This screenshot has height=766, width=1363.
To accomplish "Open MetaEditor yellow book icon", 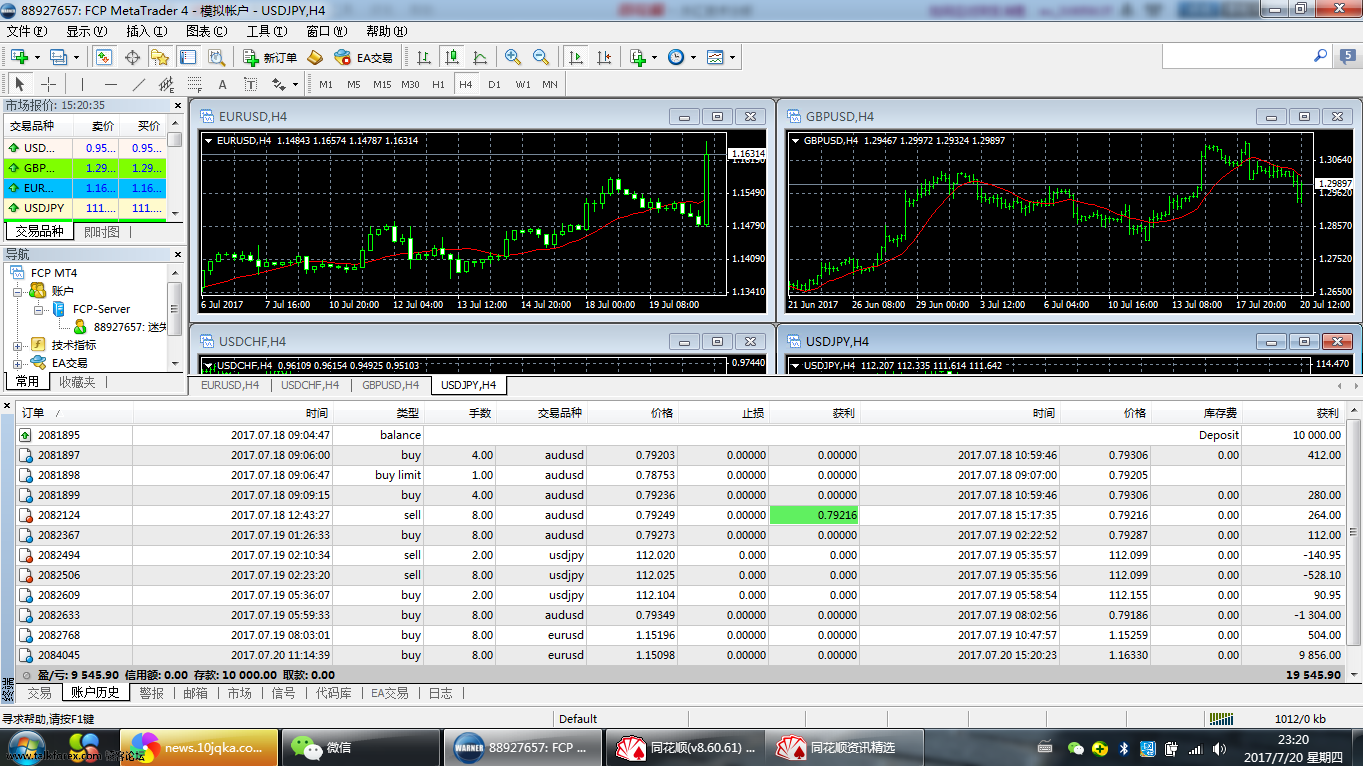I will pyautogui.click(x=315, y=57).
